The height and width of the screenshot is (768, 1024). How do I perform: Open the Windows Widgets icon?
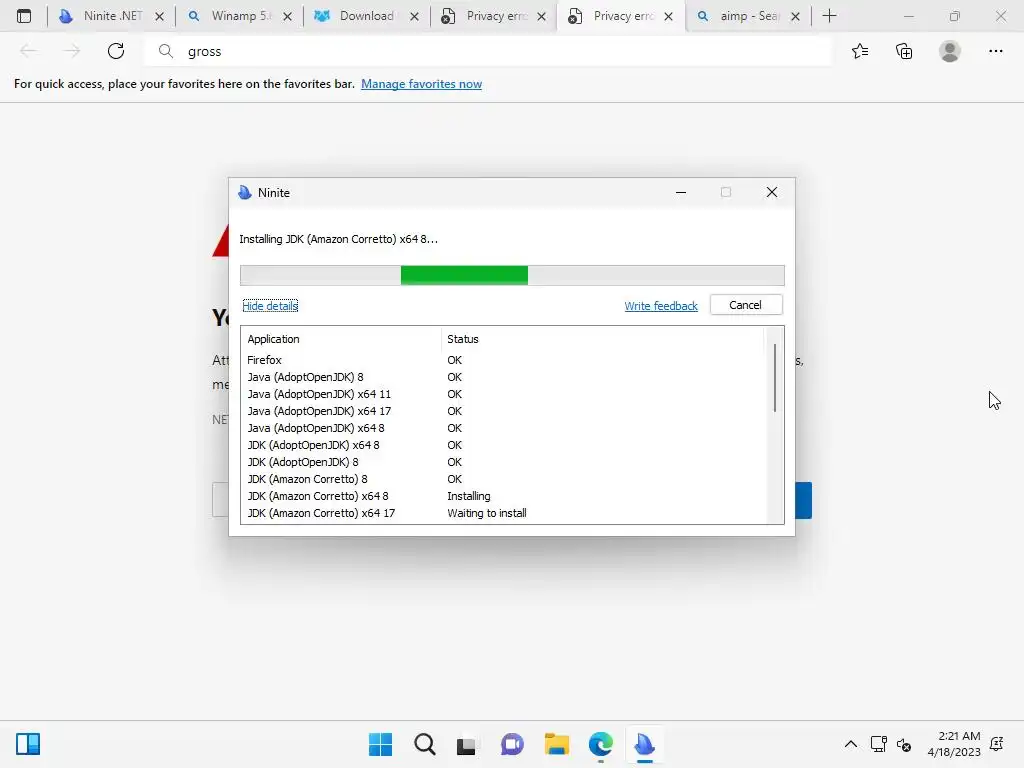(28, 744)
